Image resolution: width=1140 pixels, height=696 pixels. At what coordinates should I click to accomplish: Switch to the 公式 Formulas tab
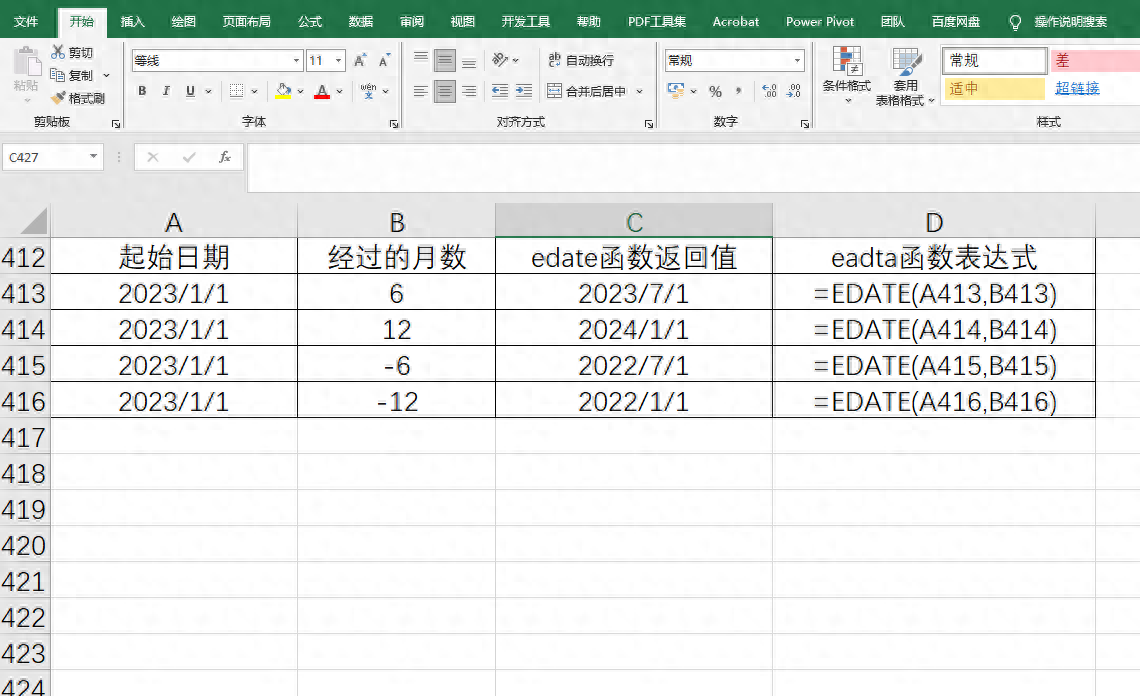(310, 21)
